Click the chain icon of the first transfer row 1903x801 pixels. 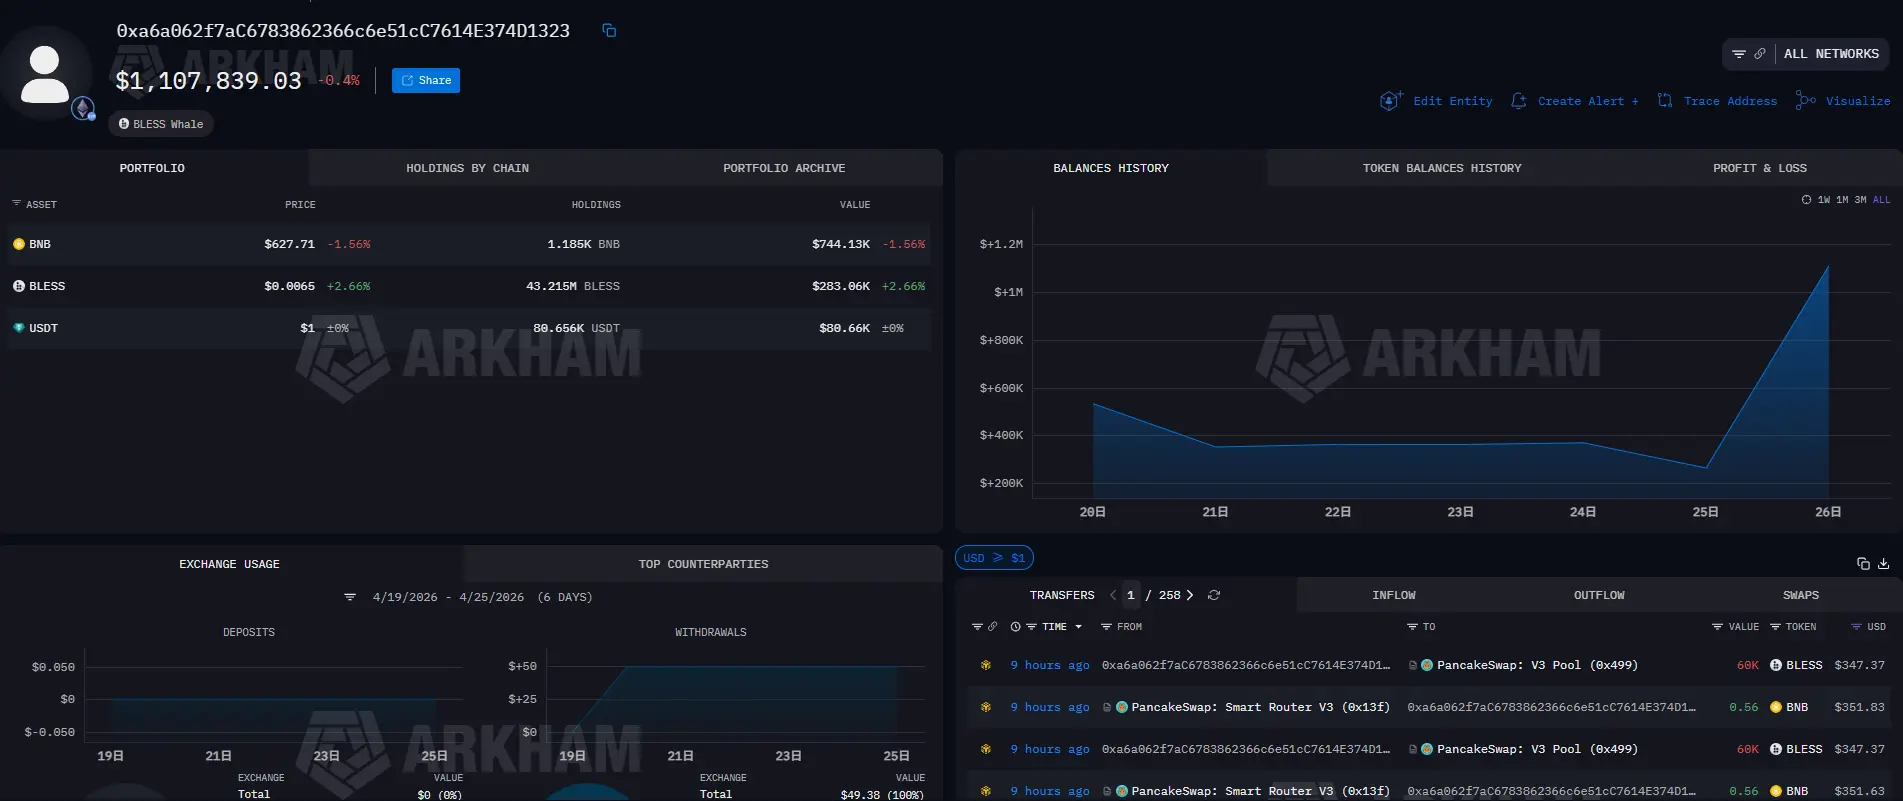pyautogui.click(x=986, y=665)
